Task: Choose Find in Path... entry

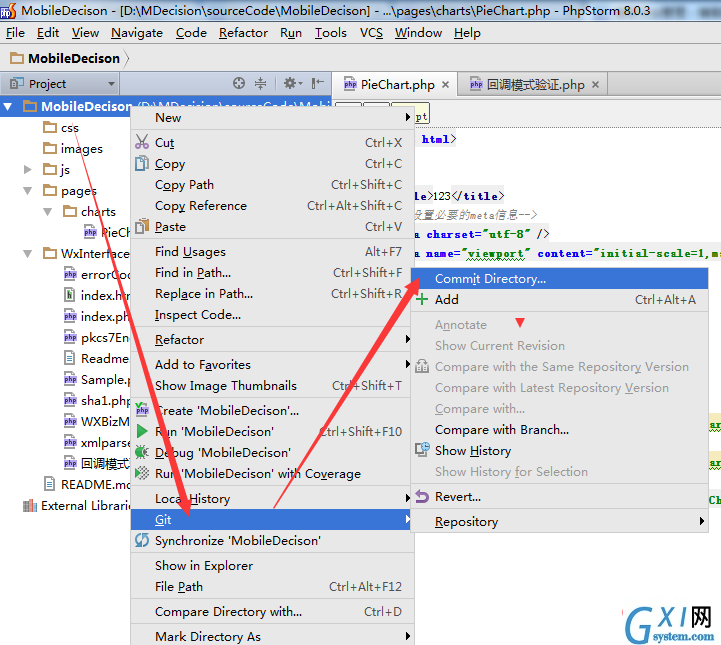Action: coord(272,273)
